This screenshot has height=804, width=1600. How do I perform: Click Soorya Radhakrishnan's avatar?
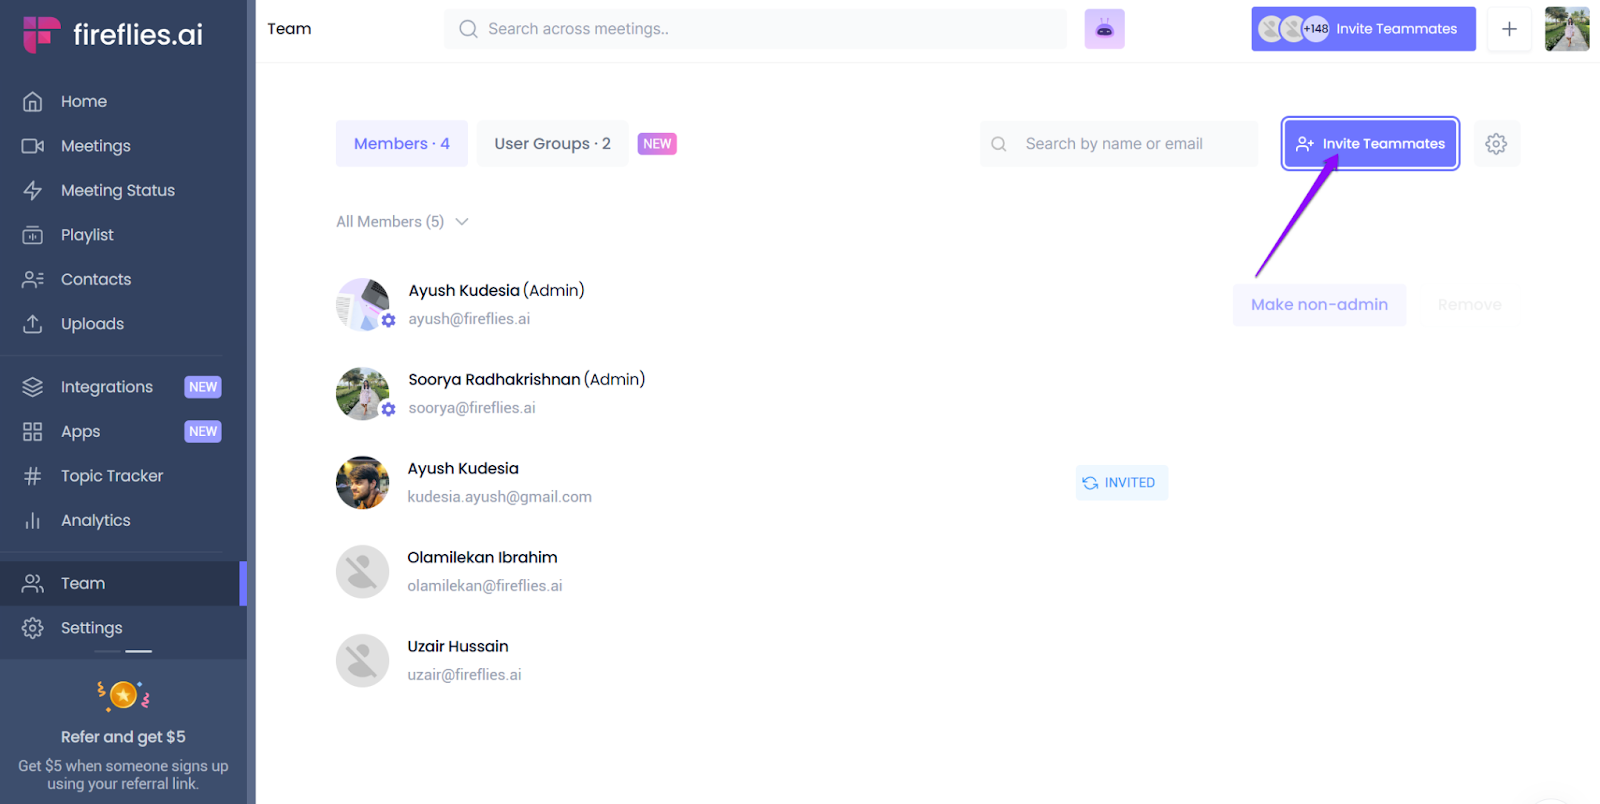pos(363,394)
